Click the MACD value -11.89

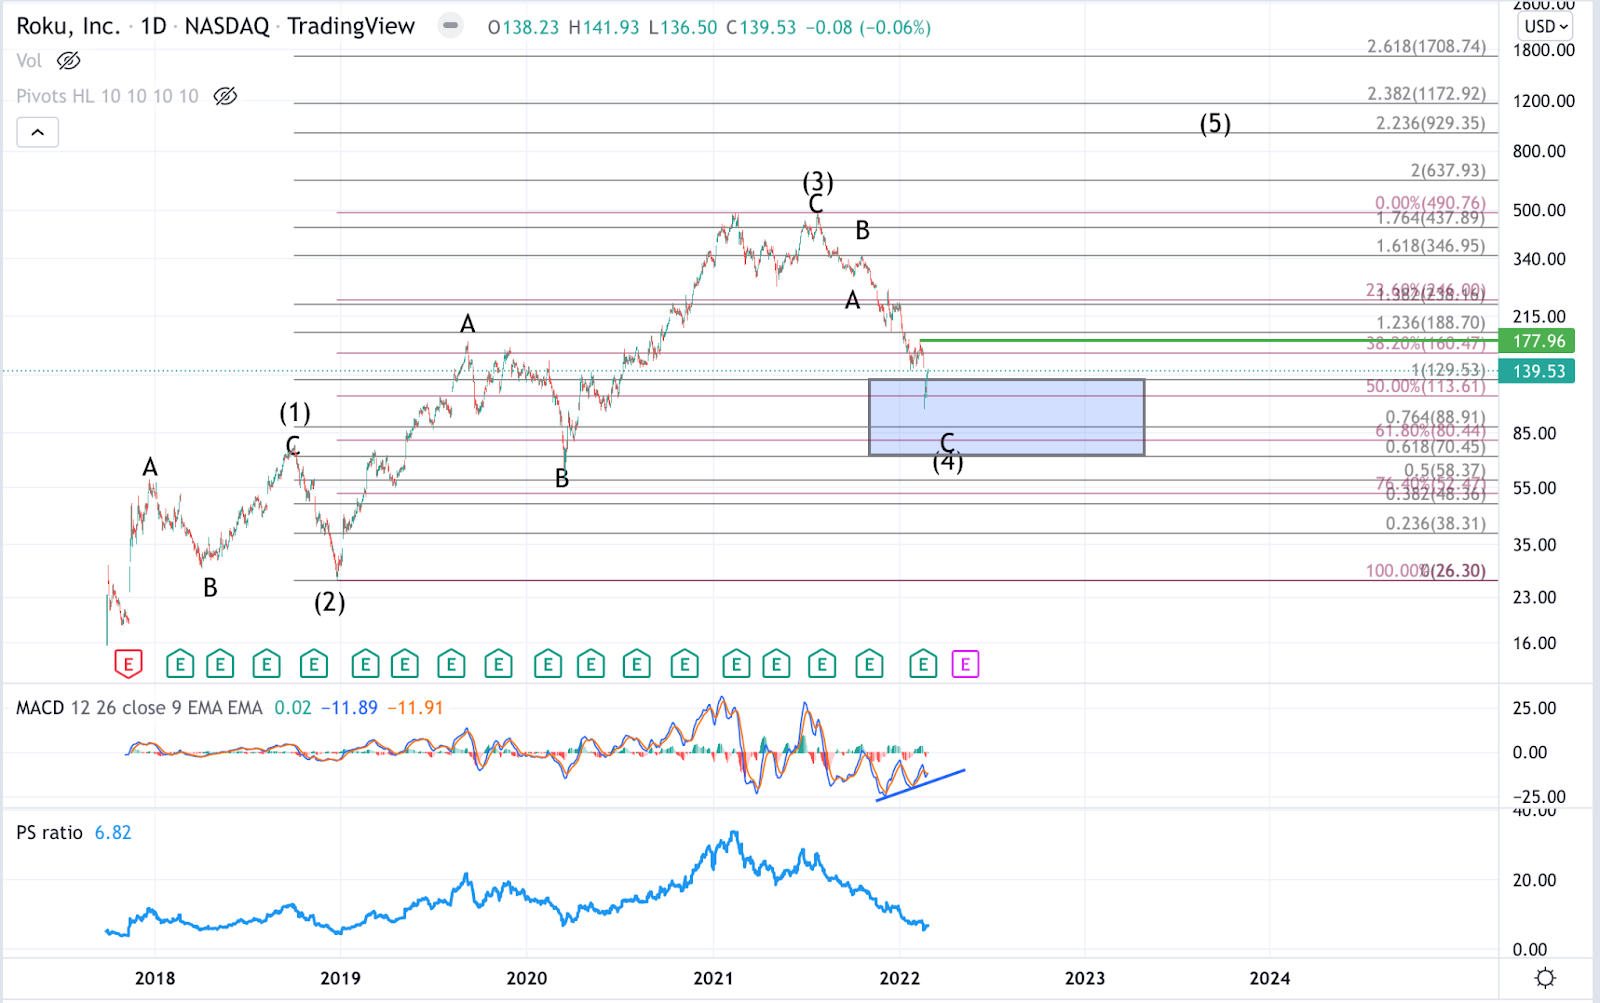pyautogui.click(x=349, y=708)
